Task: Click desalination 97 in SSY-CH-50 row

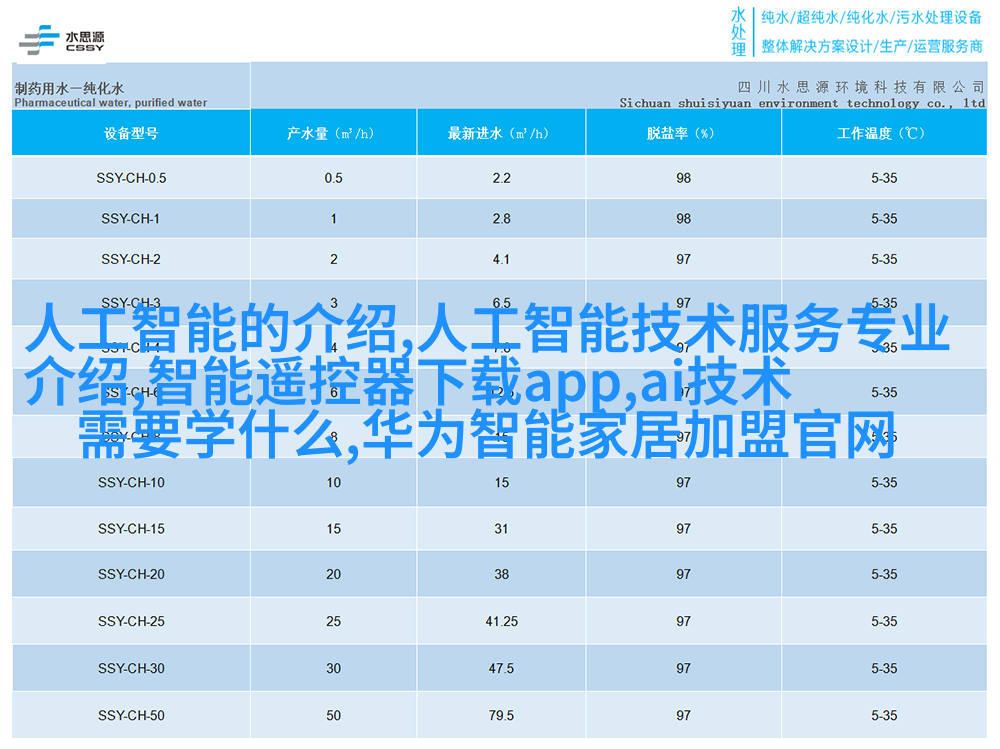Action: click(684, 716)
